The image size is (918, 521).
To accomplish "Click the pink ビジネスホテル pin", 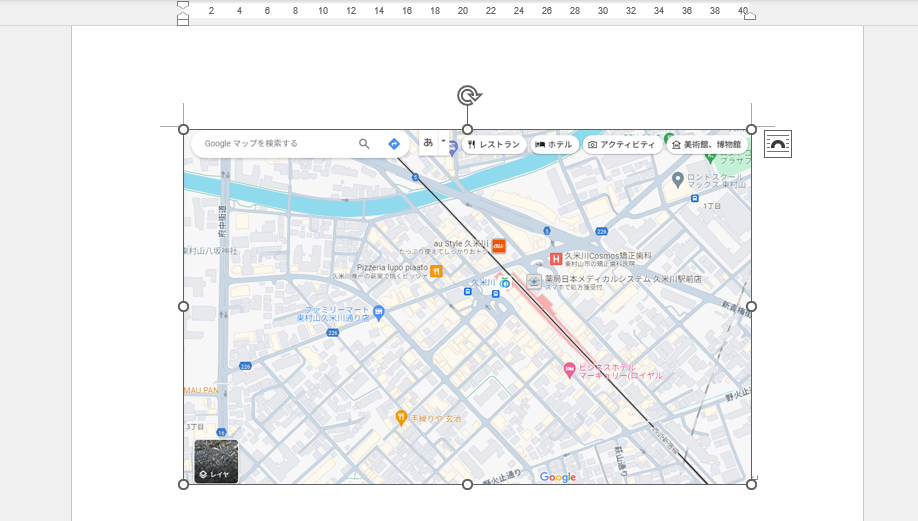I will tap(569, 370).
